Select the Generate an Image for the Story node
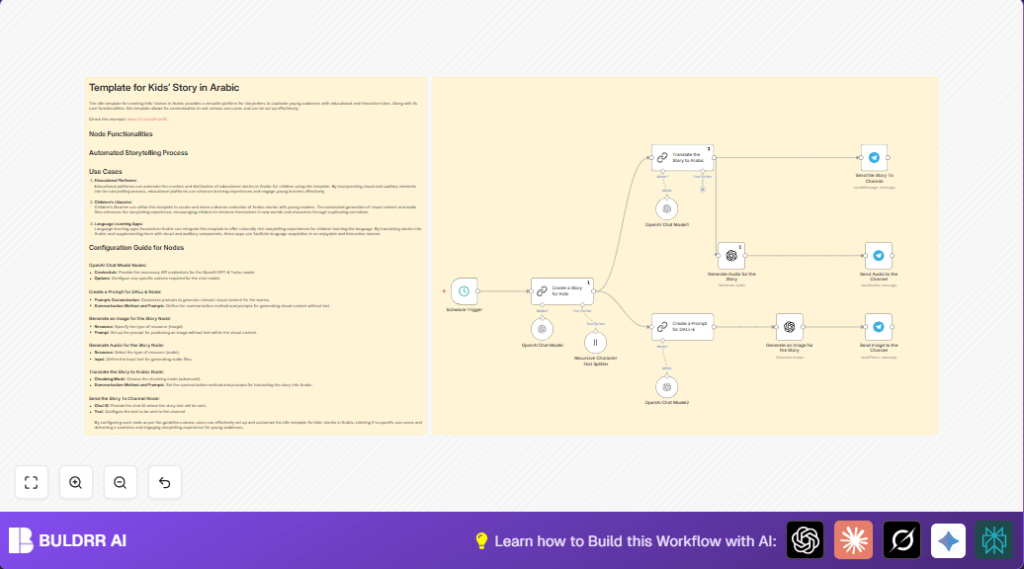The height and width of the screenshot is (569, 1024). pyautogui.click(x=790, y=327)
